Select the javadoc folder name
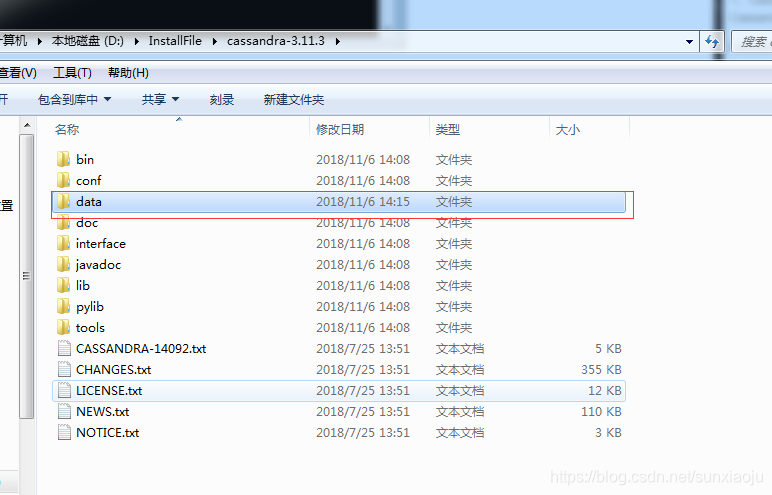This screenshot has height=495, width=772. [98, 265]
